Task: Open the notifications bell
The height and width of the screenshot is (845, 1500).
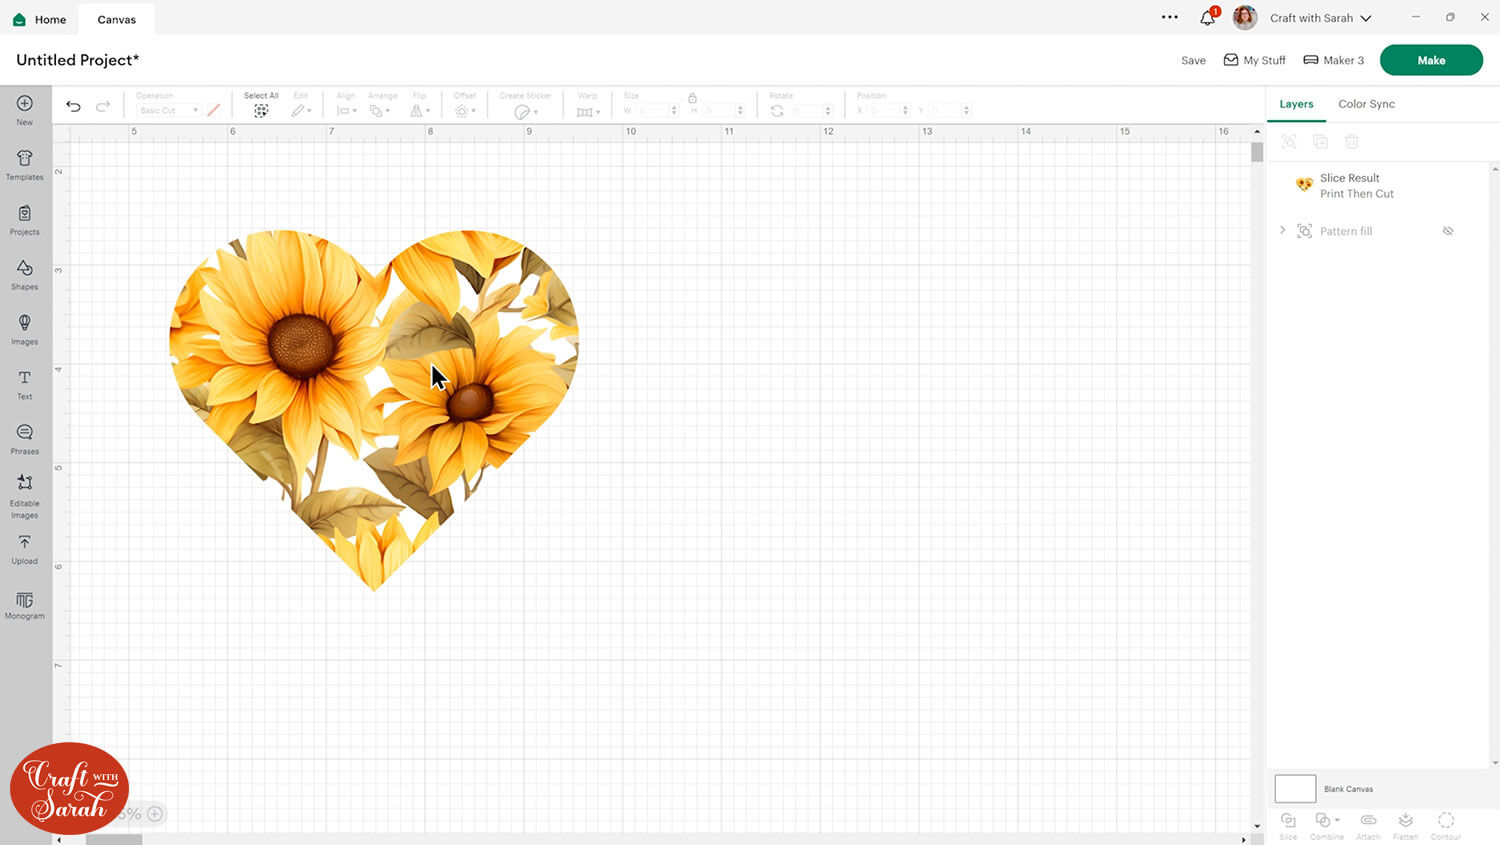Action: [1207, 18]
